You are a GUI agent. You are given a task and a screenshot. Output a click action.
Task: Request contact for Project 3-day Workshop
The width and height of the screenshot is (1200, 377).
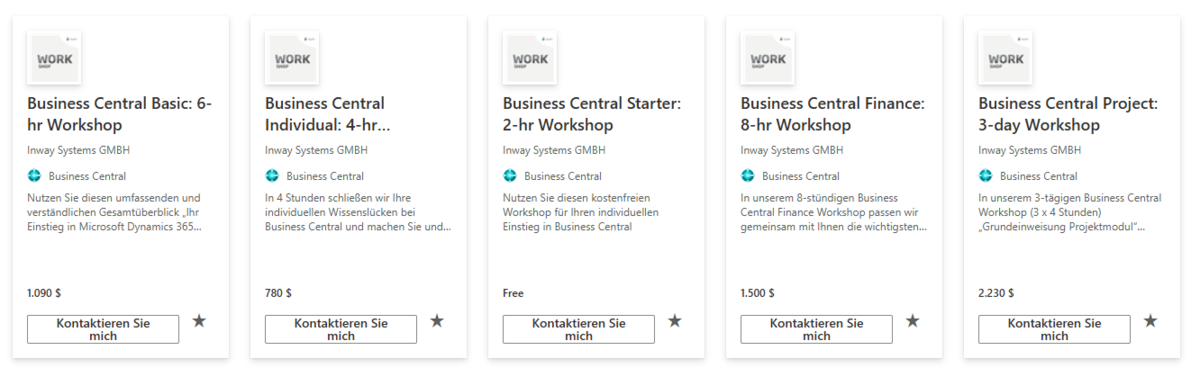click(1055, 329)
